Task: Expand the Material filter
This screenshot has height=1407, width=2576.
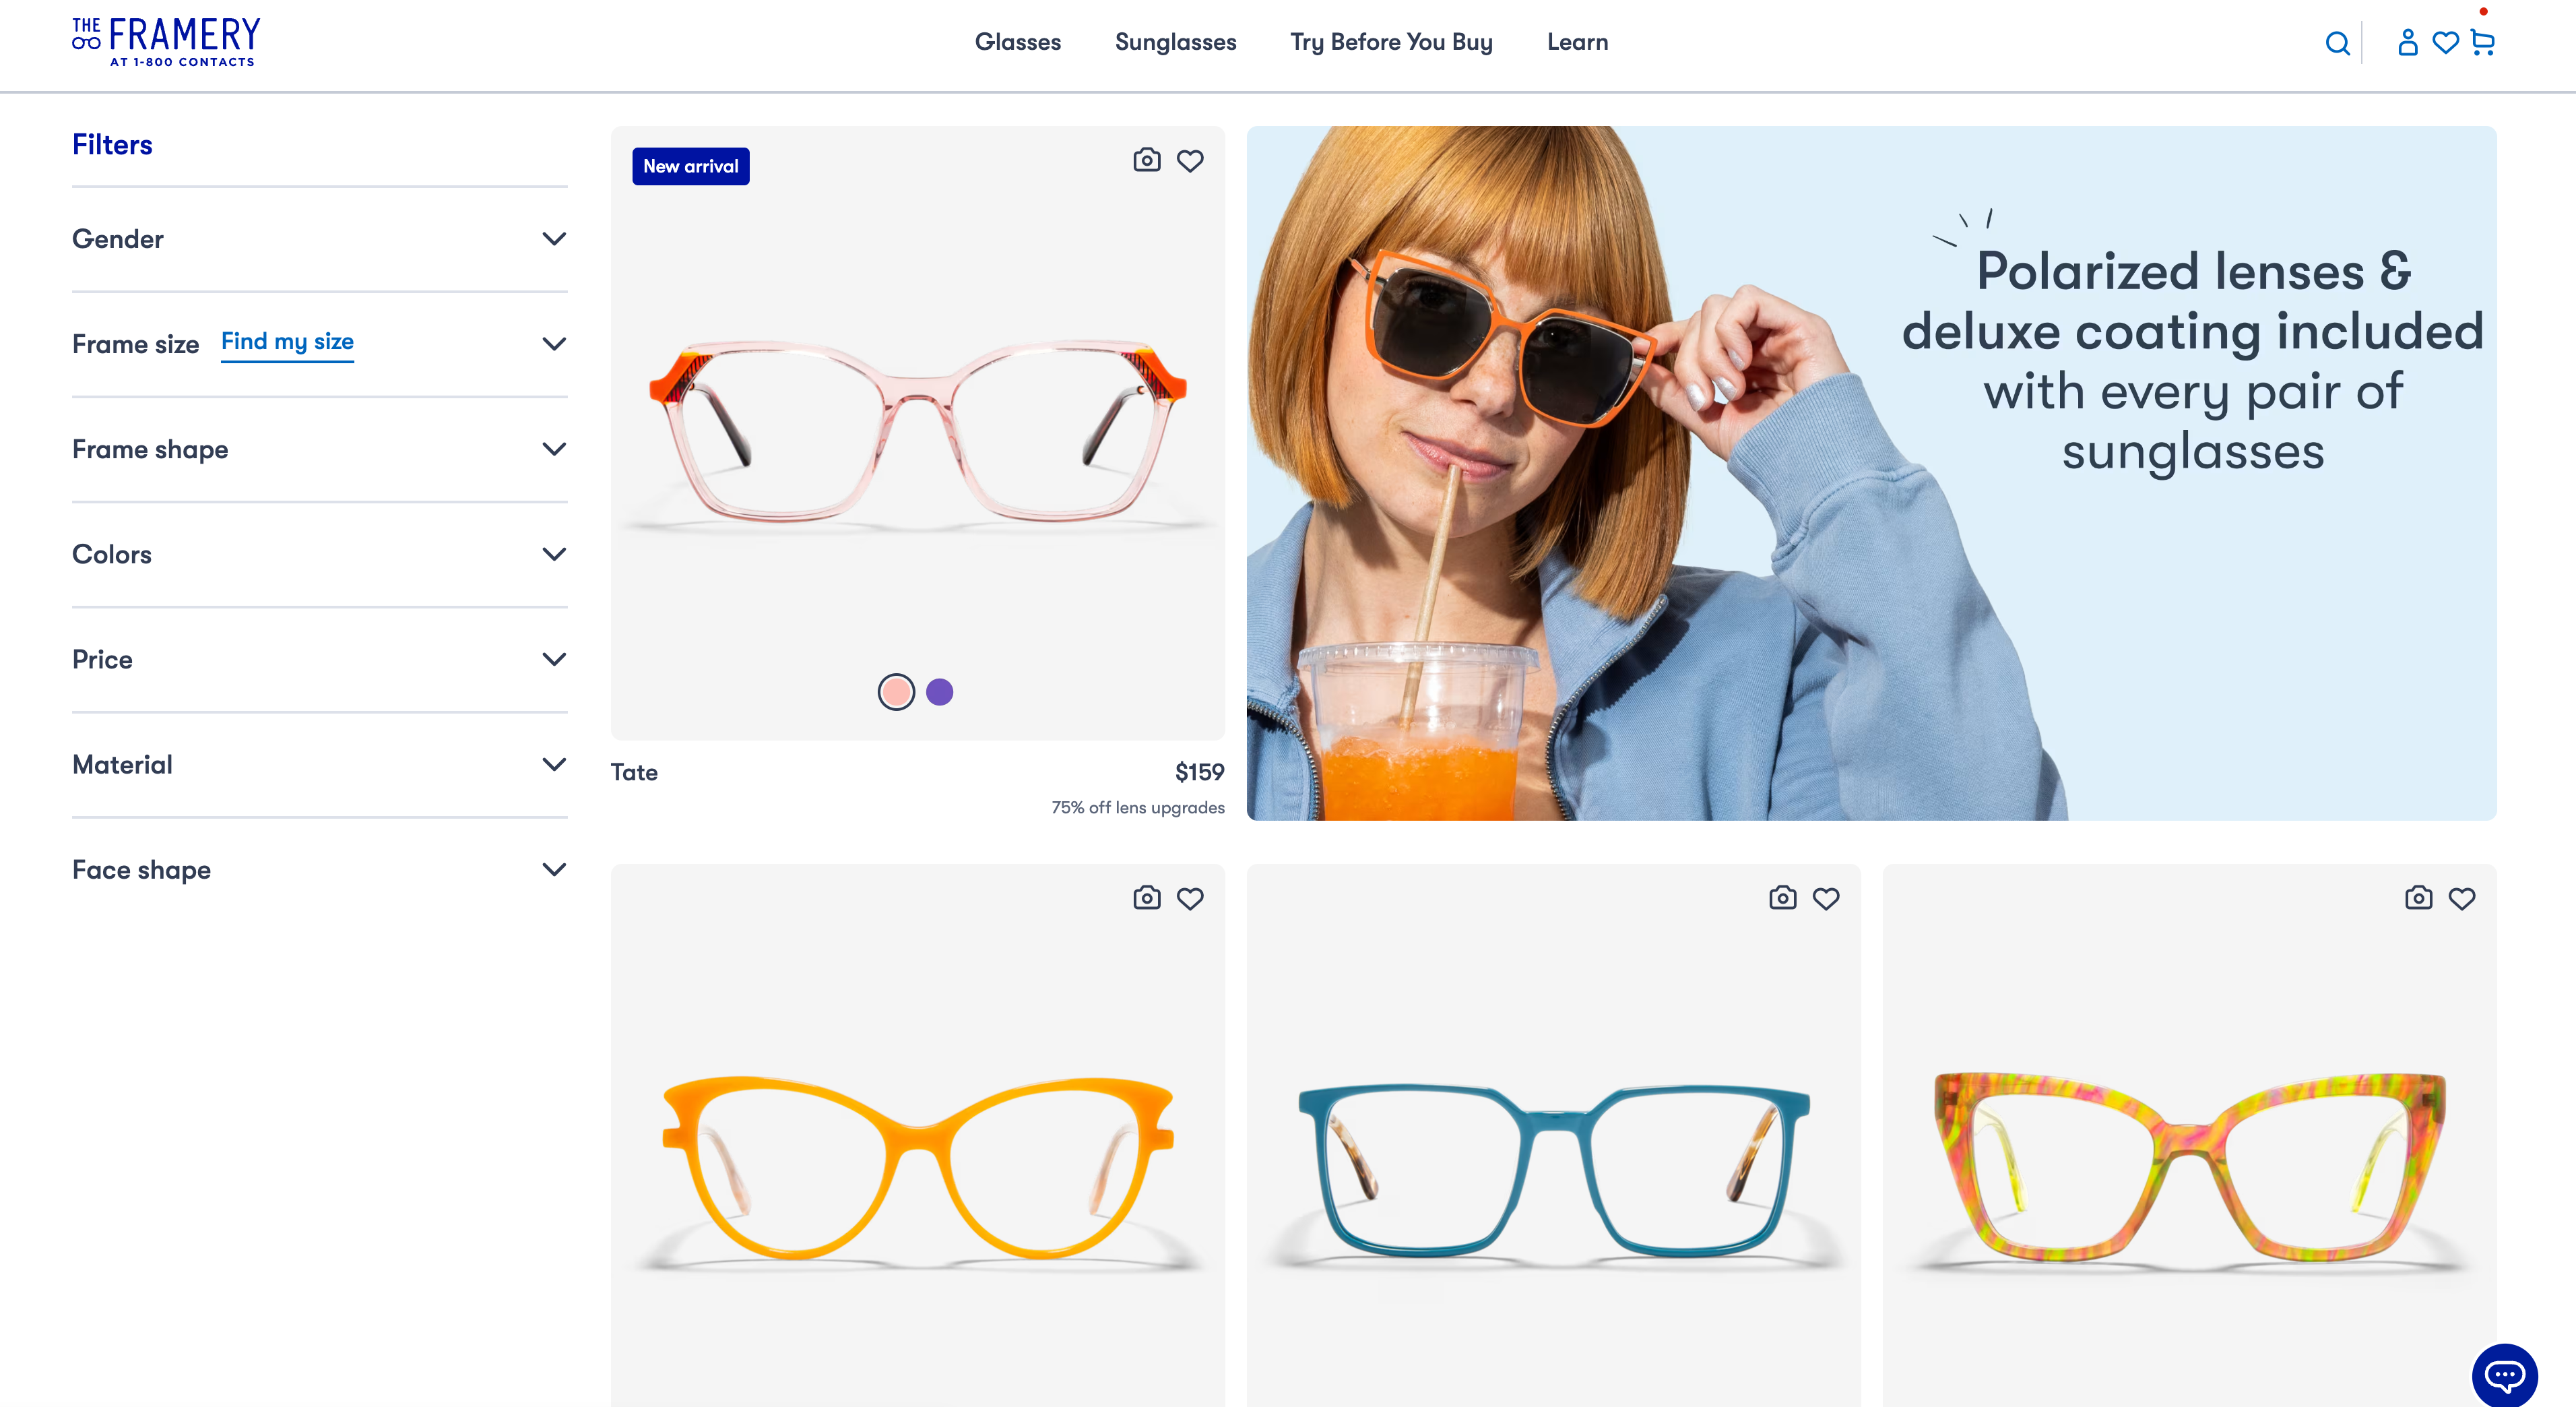Action: (x=320, y=764)
